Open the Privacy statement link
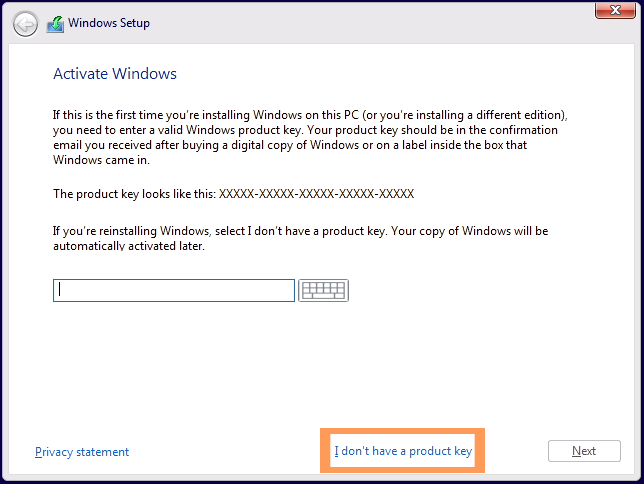The height and width of the screenshot is (484, 644). coord(82,452)
